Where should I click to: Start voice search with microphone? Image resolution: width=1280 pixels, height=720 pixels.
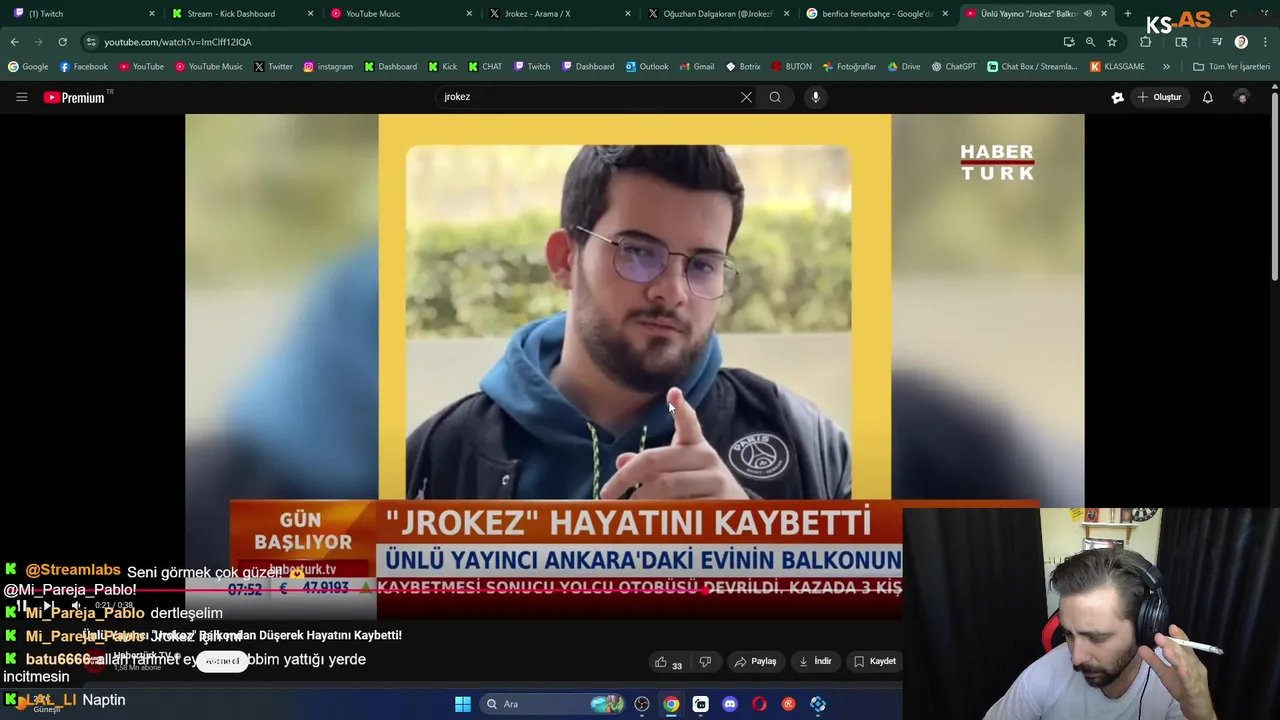tap(816, 97)
